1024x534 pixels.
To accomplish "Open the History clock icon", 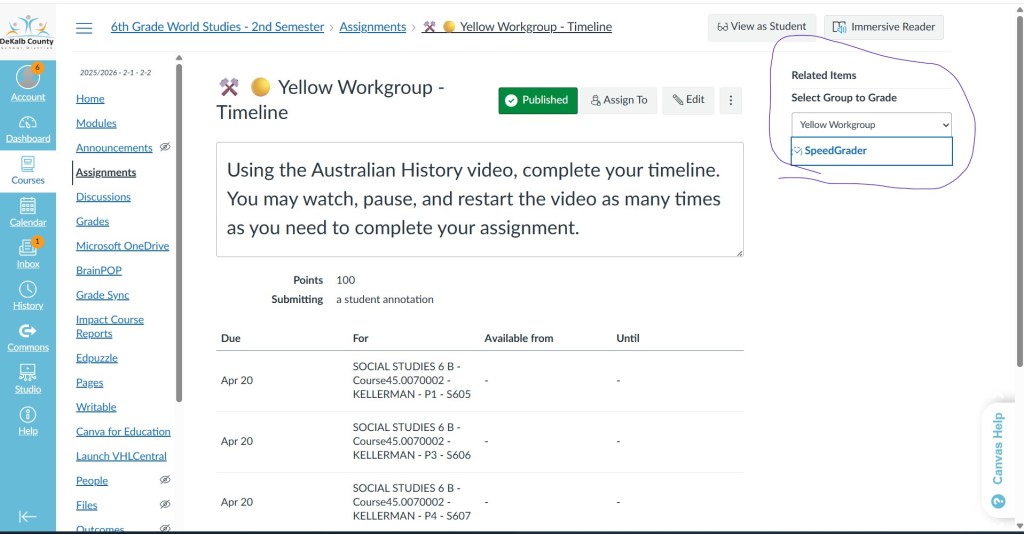I will (28, 289).
